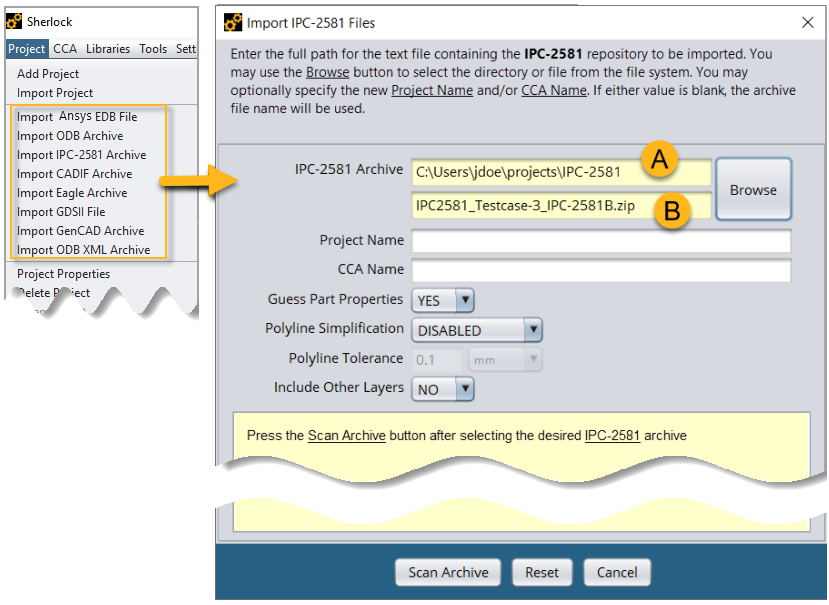The image size is (829, 605).
Task: Click the Browse button
Action: click(x=753, y=189)
